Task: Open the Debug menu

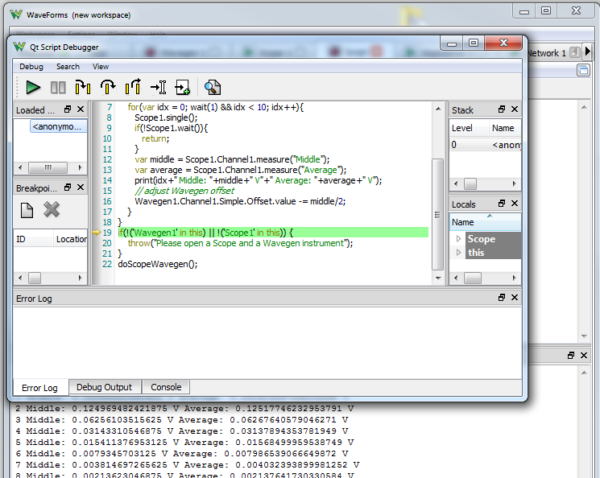Action: (x=31, y=67)
